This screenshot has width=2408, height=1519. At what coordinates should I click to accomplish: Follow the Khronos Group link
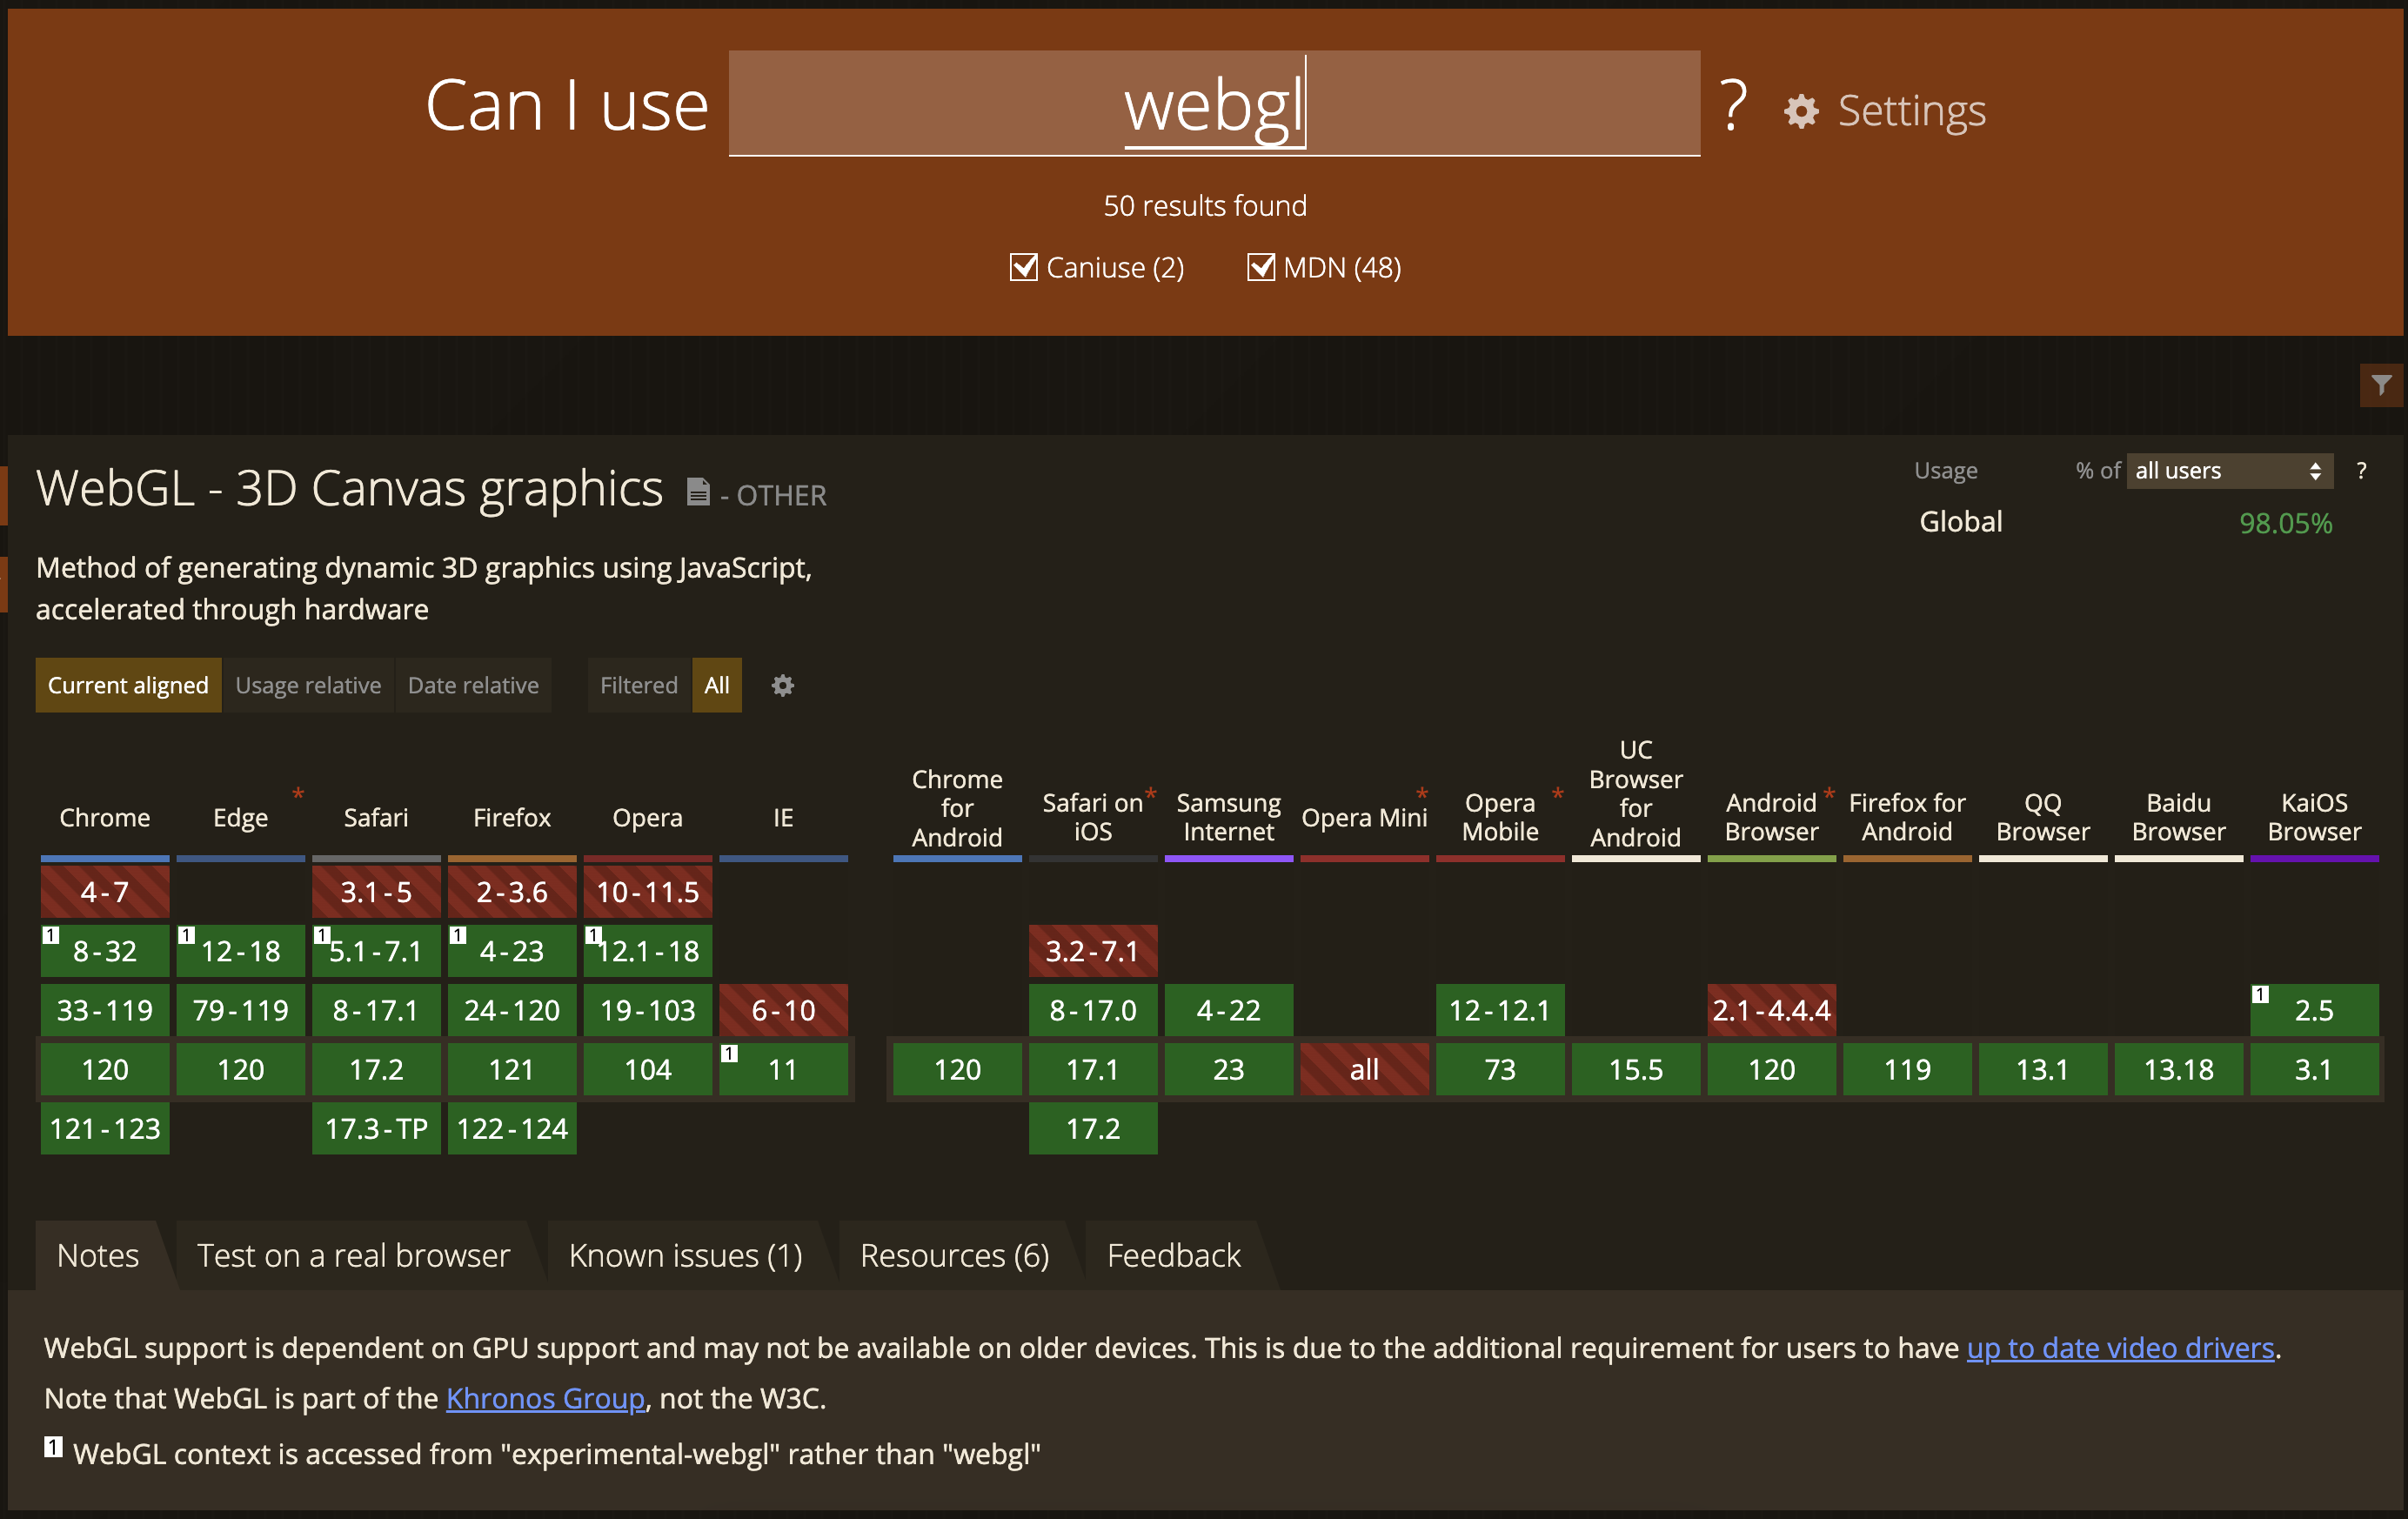545,1398
